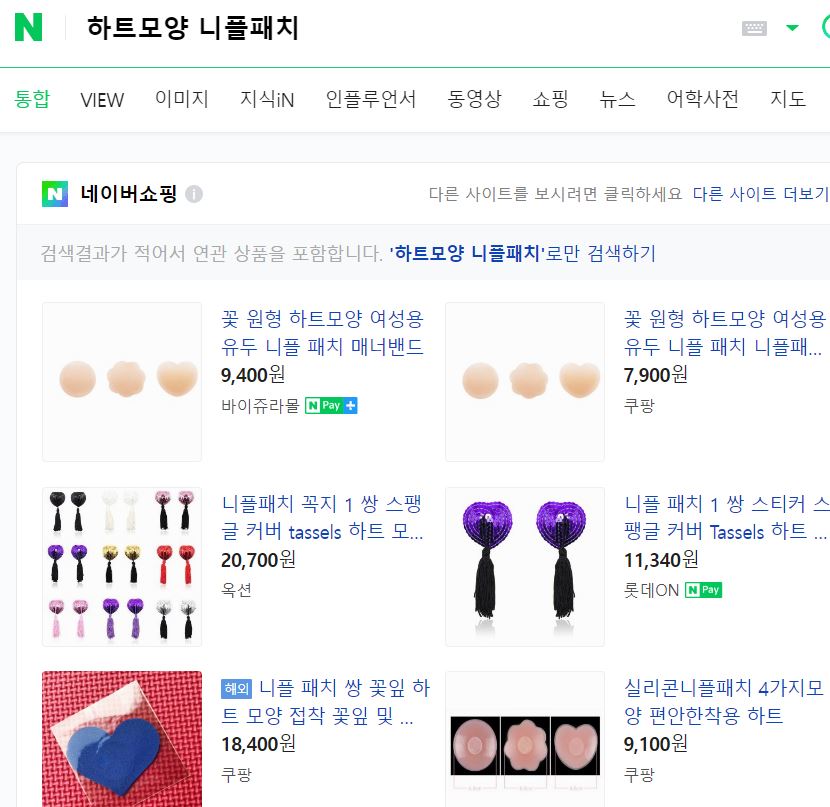Click the 다른 사이트 더보기 link
The width and height of the screenshot is (830, 807).
(761, 194)
